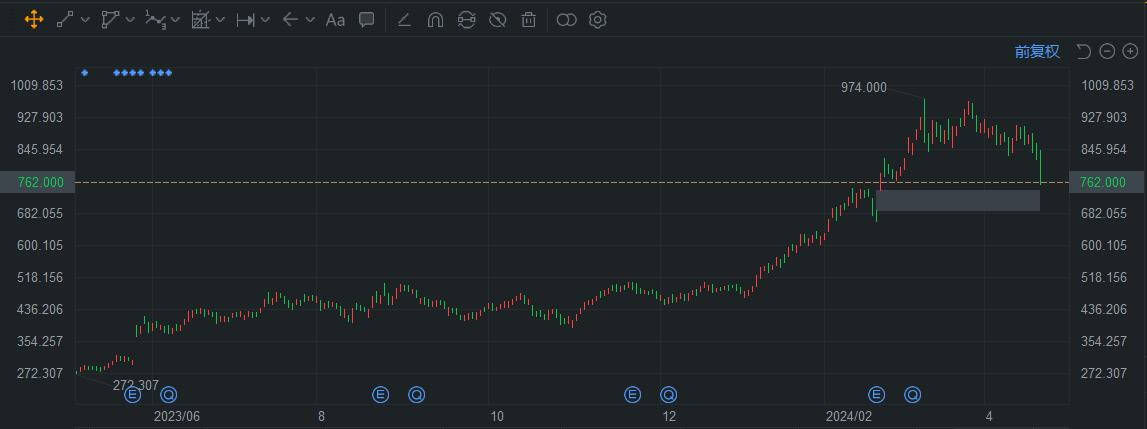Select the Aa text annotation tool
The width and height of the screenshot is (1147, 429).
336,19
